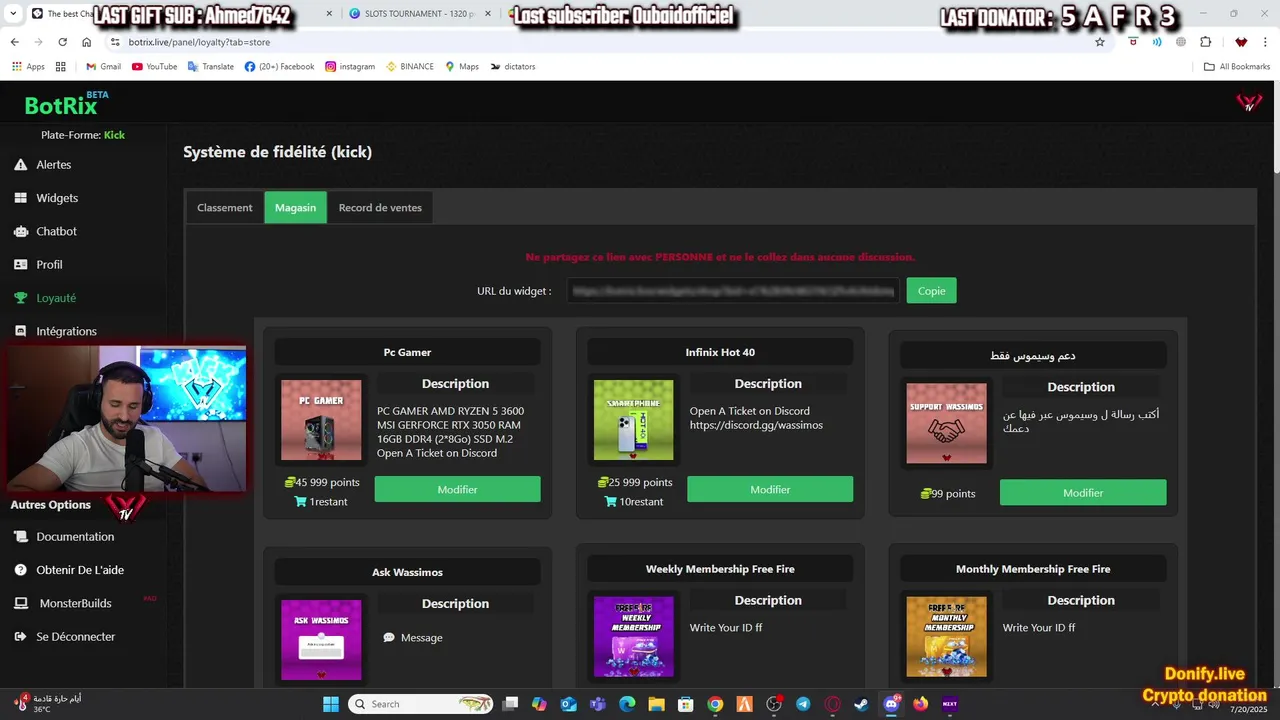Open the Gmail bookmark
This screenshot has width=1280, height=720.
(103, 67)
